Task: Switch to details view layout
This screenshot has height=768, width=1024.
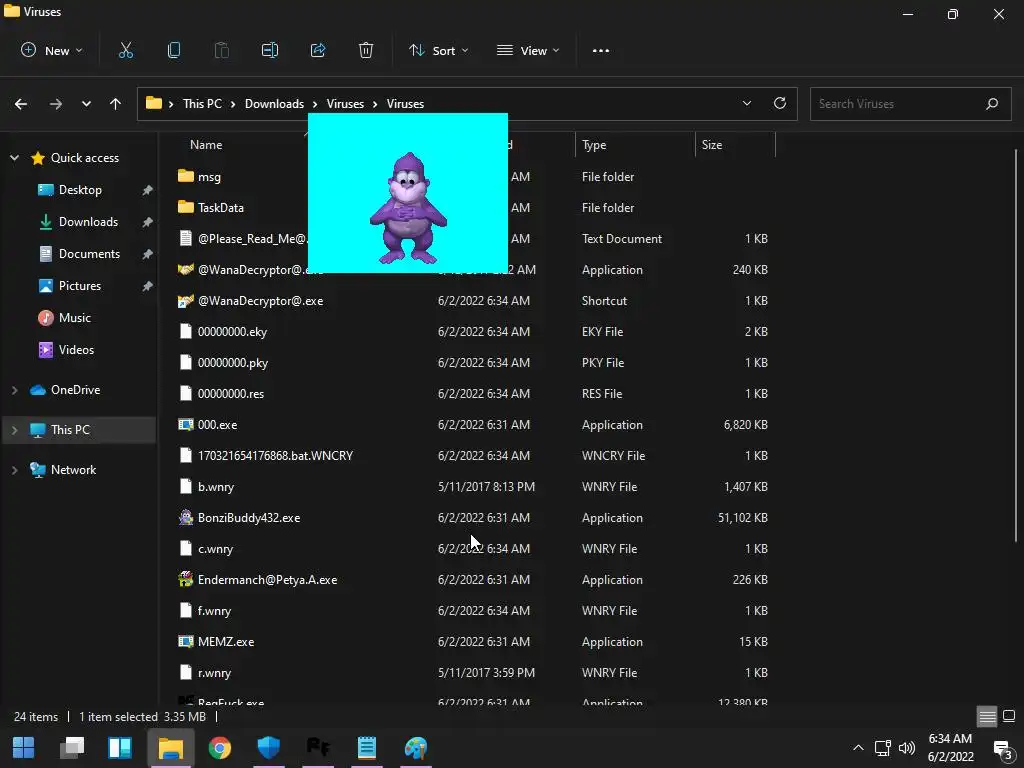Action: click(x=987, y=716)
